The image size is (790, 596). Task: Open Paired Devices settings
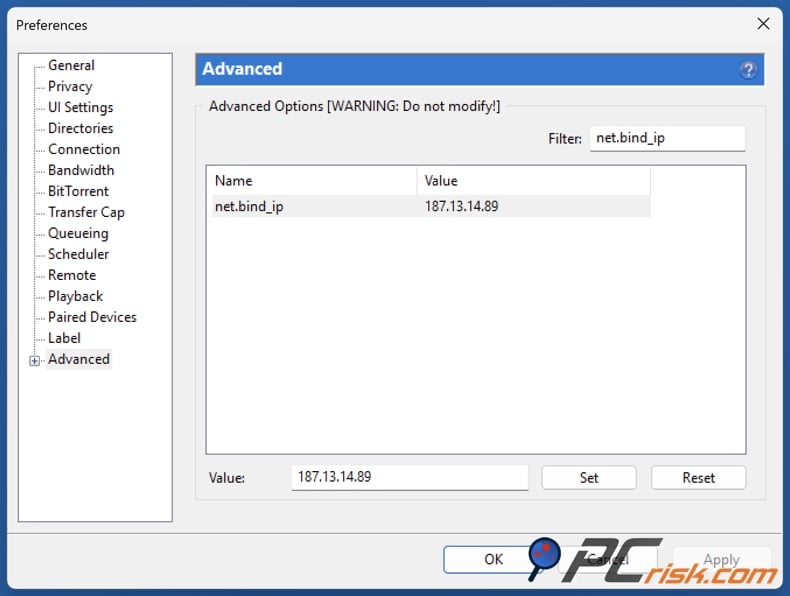92,317
